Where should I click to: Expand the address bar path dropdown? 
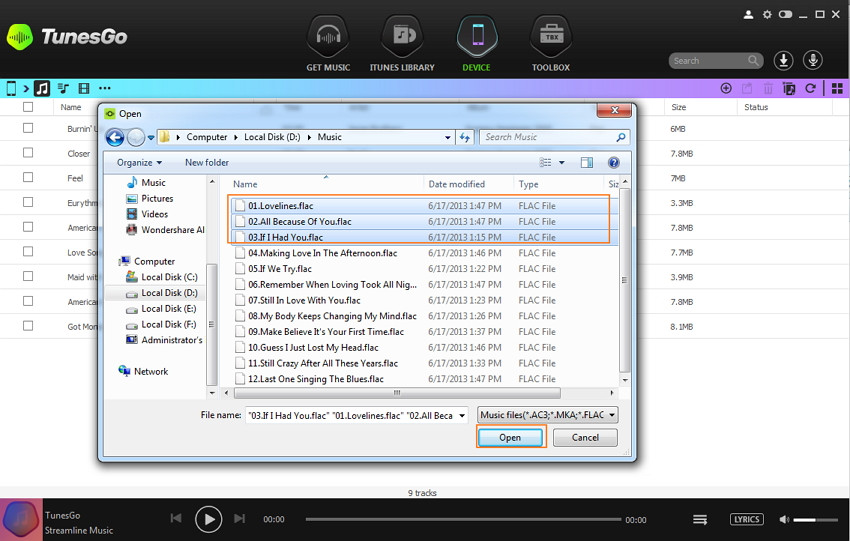point(447,138)
